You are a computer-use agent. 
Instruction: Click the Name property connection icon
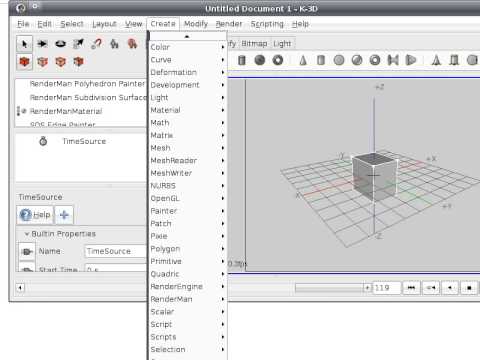pyautogui.click(x=27, y=251)
